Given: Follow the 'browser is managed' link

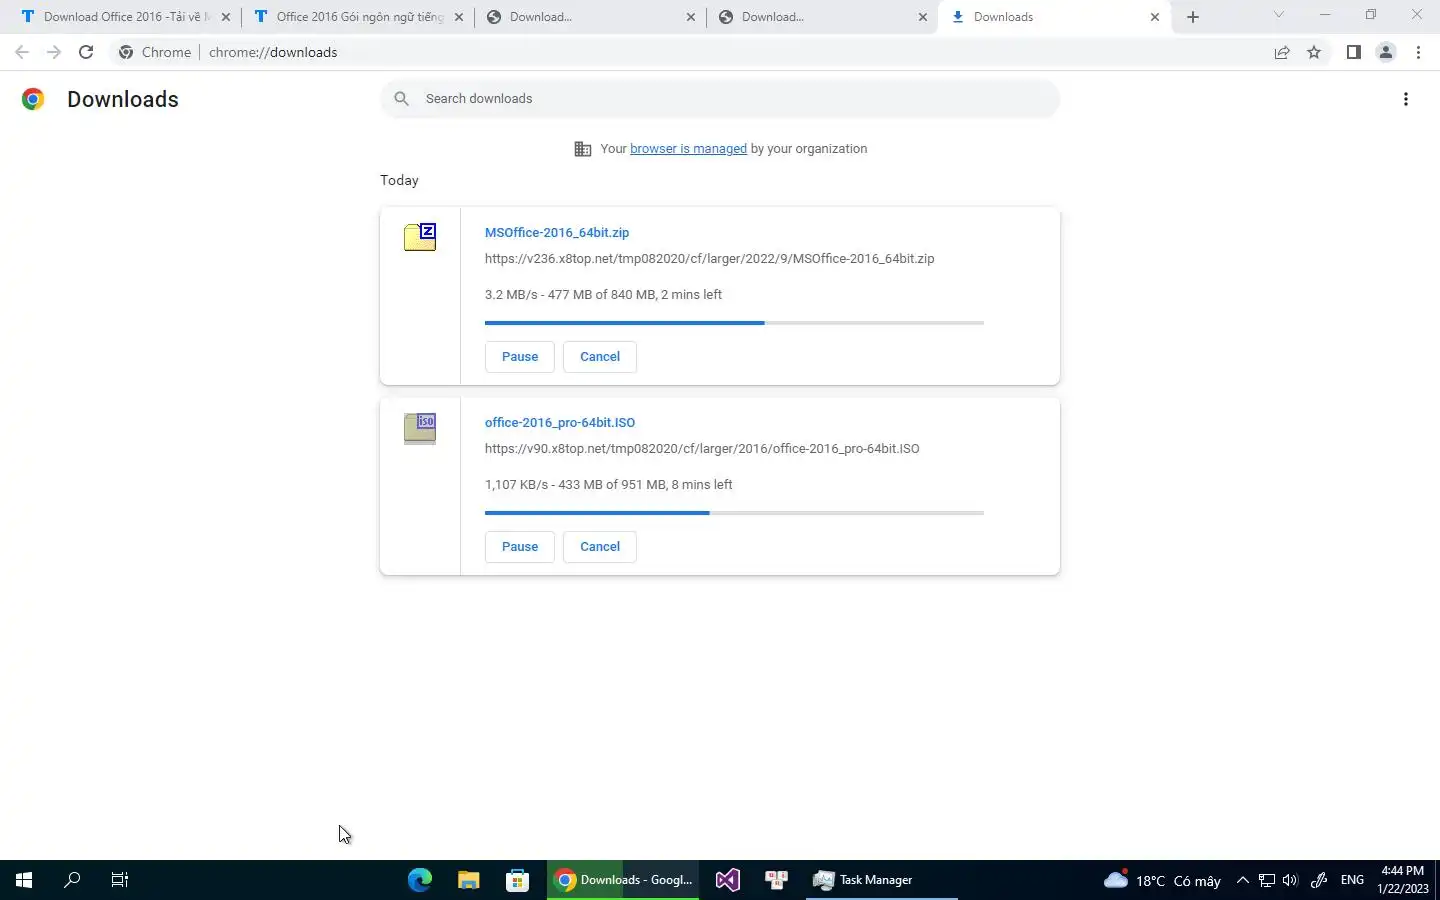Looking at the screenshot, I should click(688, 149).
